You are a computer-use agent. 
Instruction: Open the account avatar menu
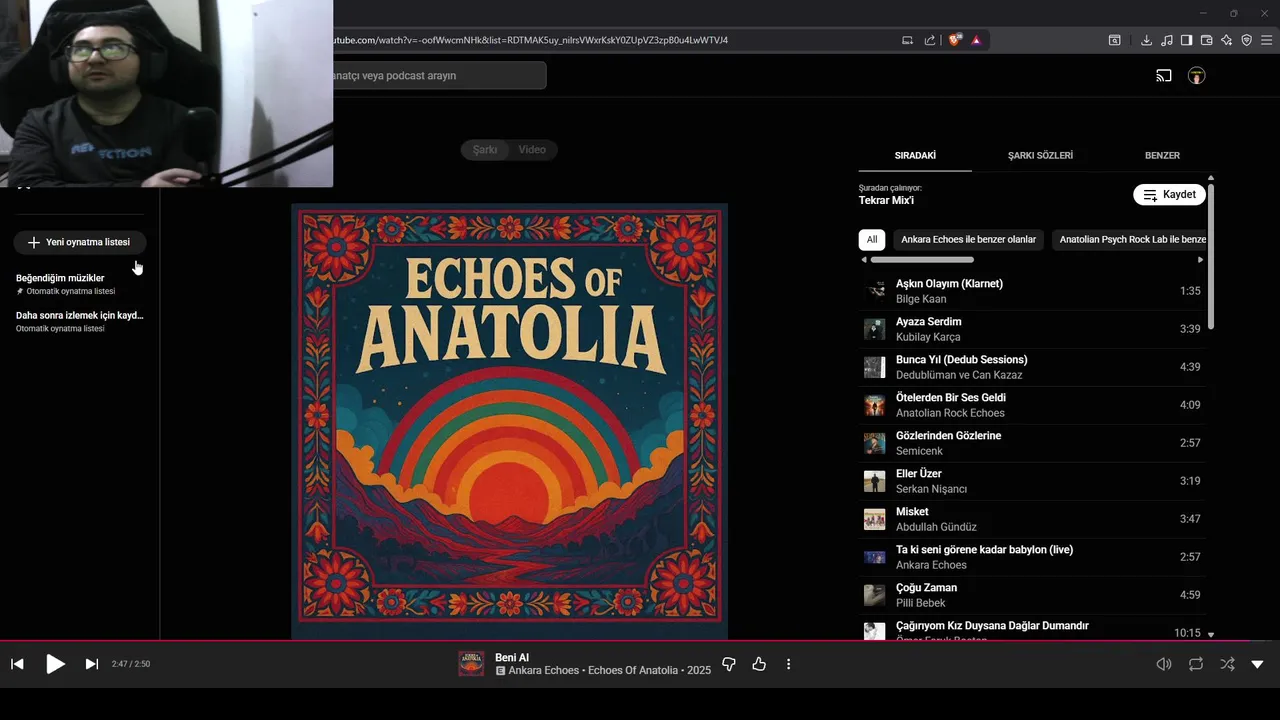tap(1196, 75)
